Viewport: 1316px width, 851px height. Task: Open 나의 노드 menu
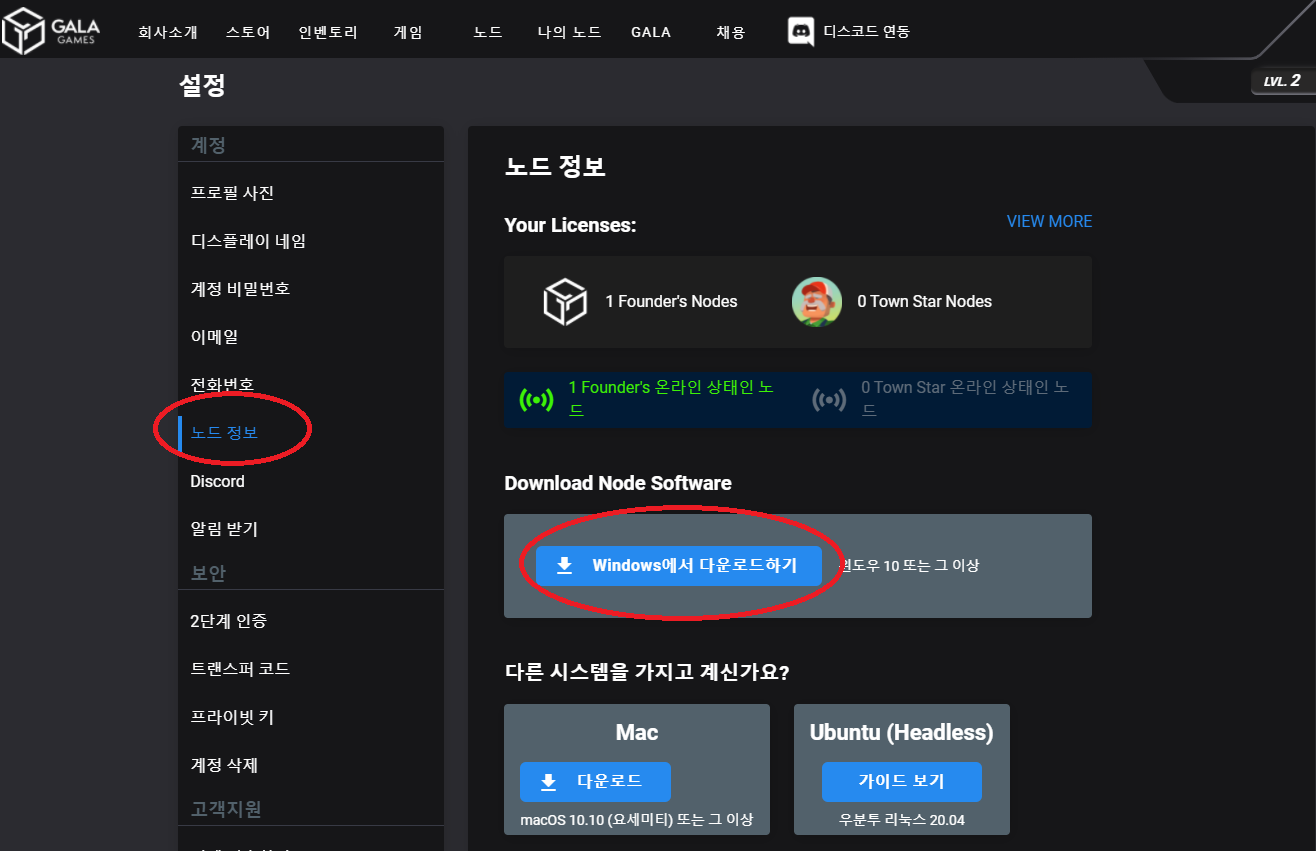pos(569,32)
